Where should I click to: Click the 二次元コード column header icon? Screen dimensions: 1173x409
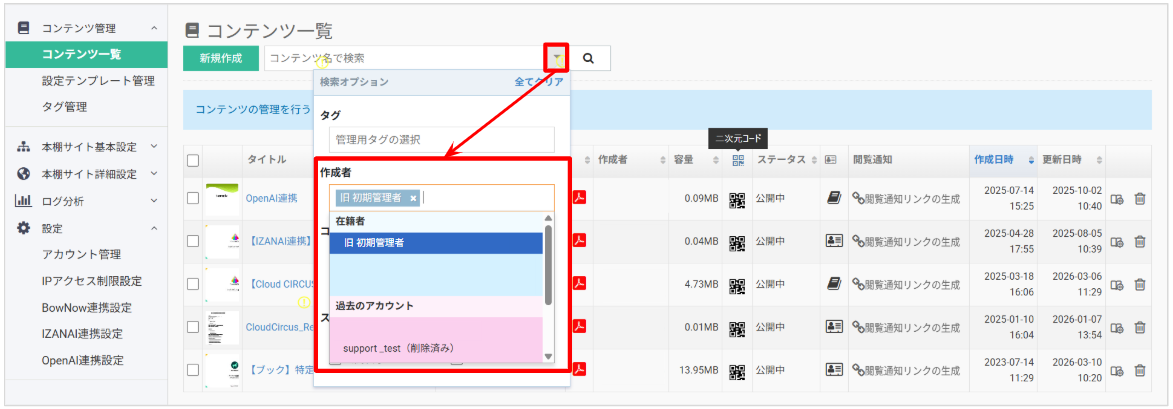tap(738, 159)
